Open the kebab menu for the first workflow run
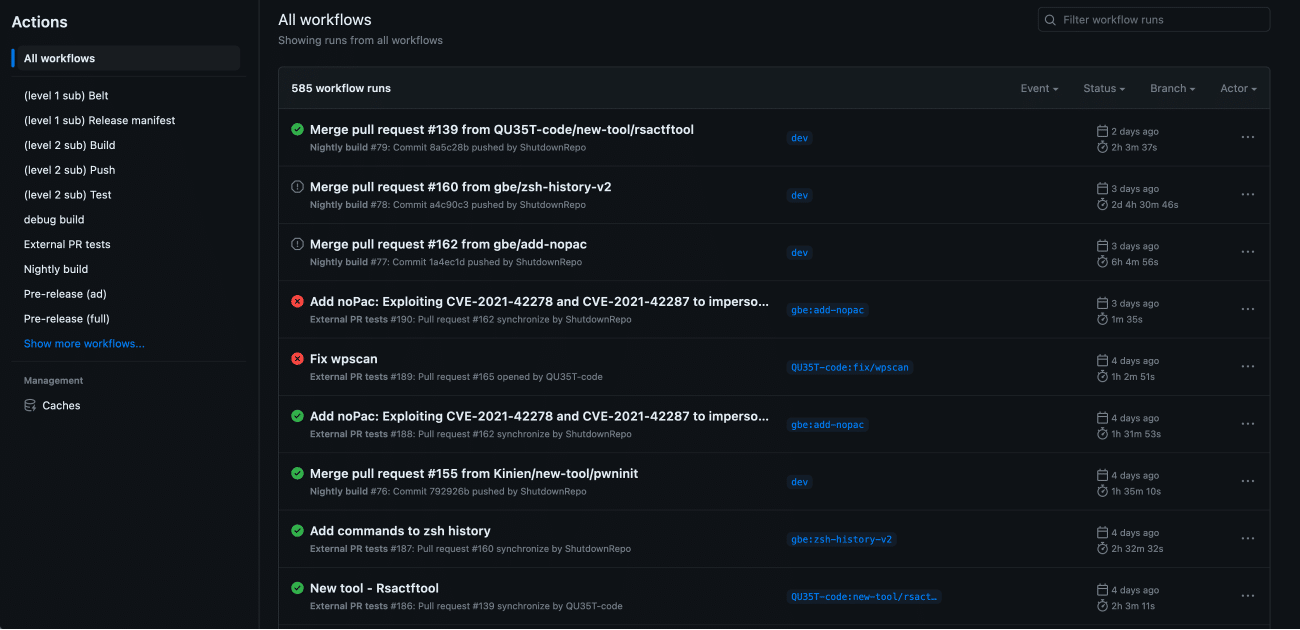Image resolution: width=1300 pixels, height=630 pixels. pyautogui.click(x=1247, y=137)
